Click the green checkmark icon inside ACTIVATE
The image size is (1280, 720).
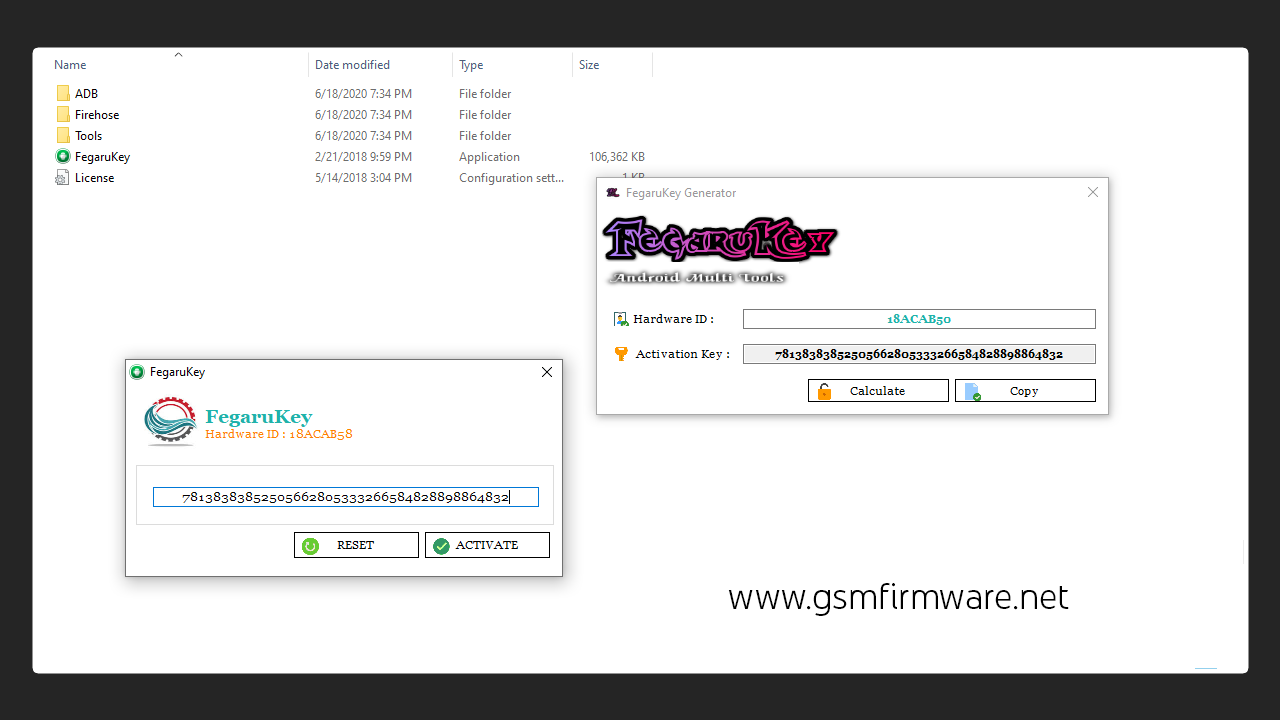click(441, 545)
